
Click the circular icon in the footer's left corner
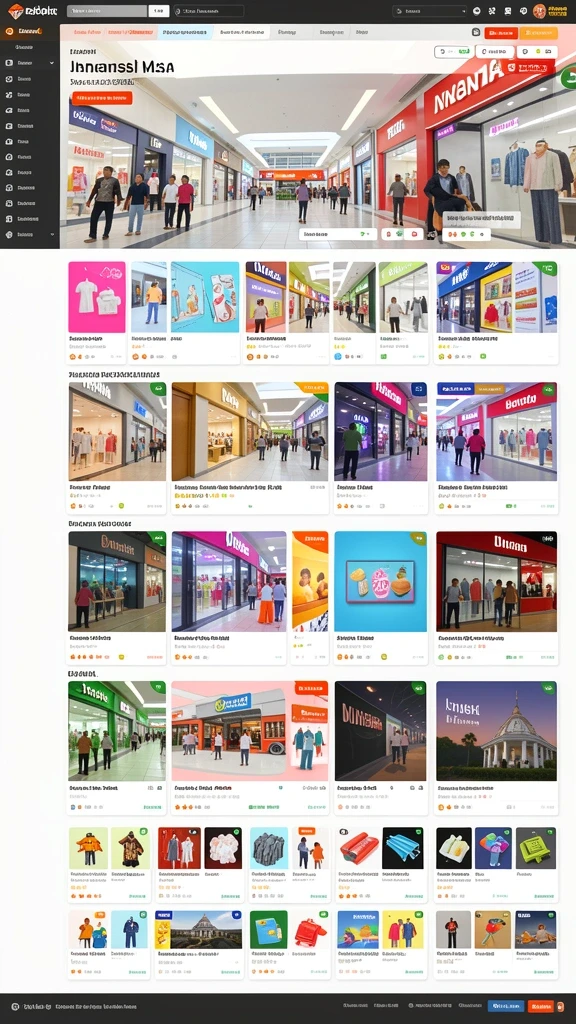pyautogui.click(x=15, y=1007)
